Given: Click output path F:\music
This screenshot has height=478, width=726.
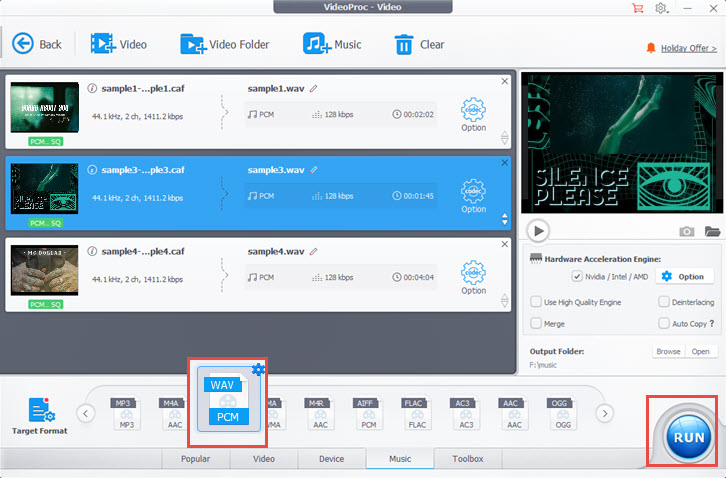Looking at the screenshot, I should [543, 365].
